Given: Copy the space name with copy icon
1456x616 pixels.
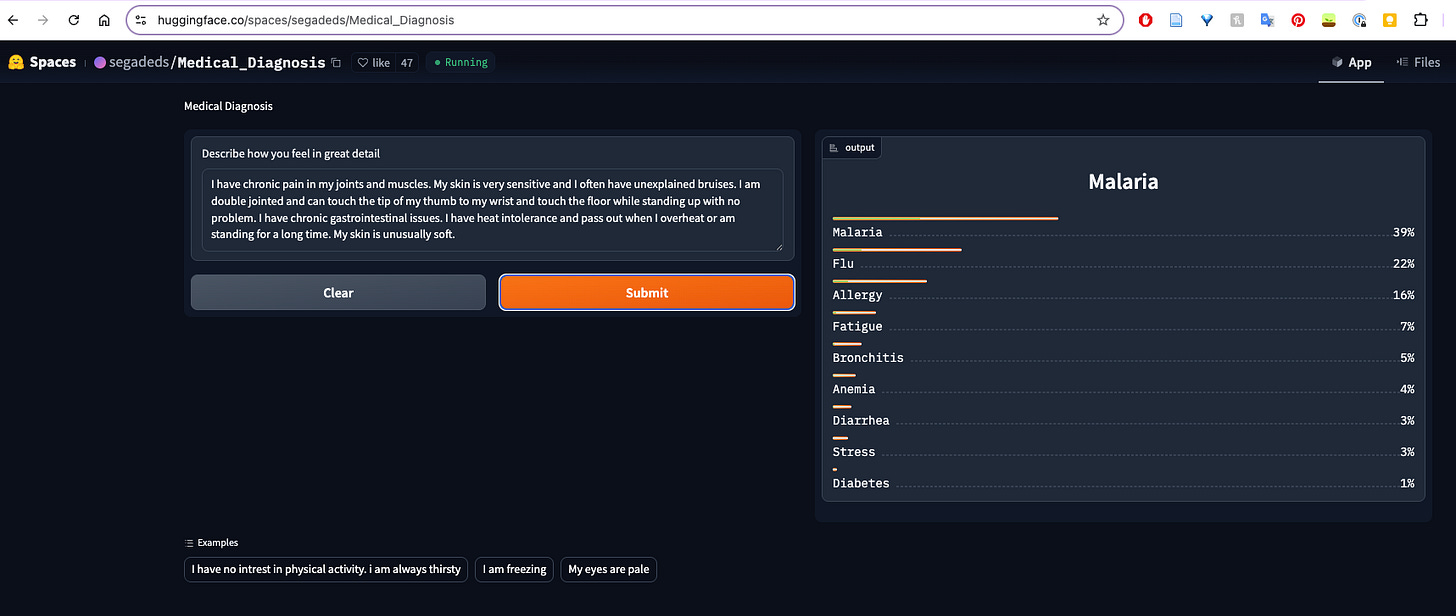Looking at the screenshot, I should pyautogui.click(x=336, y=62).
